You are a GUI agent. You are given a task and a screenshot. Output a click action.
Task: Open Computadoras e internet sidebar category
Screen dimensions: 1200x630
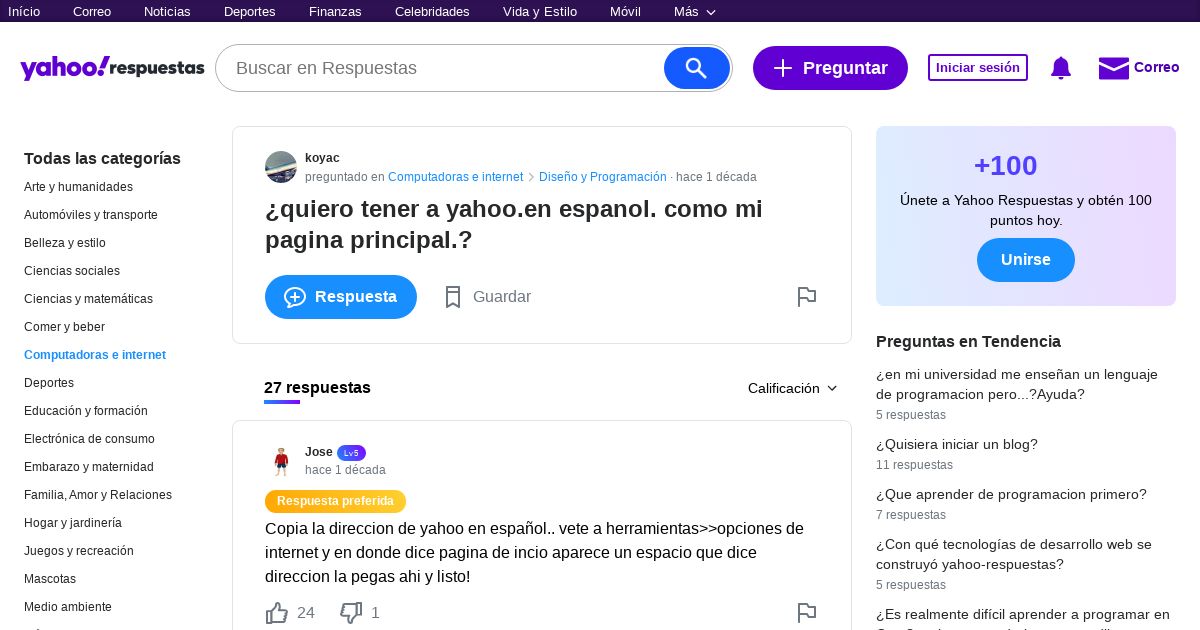(95, 355)
